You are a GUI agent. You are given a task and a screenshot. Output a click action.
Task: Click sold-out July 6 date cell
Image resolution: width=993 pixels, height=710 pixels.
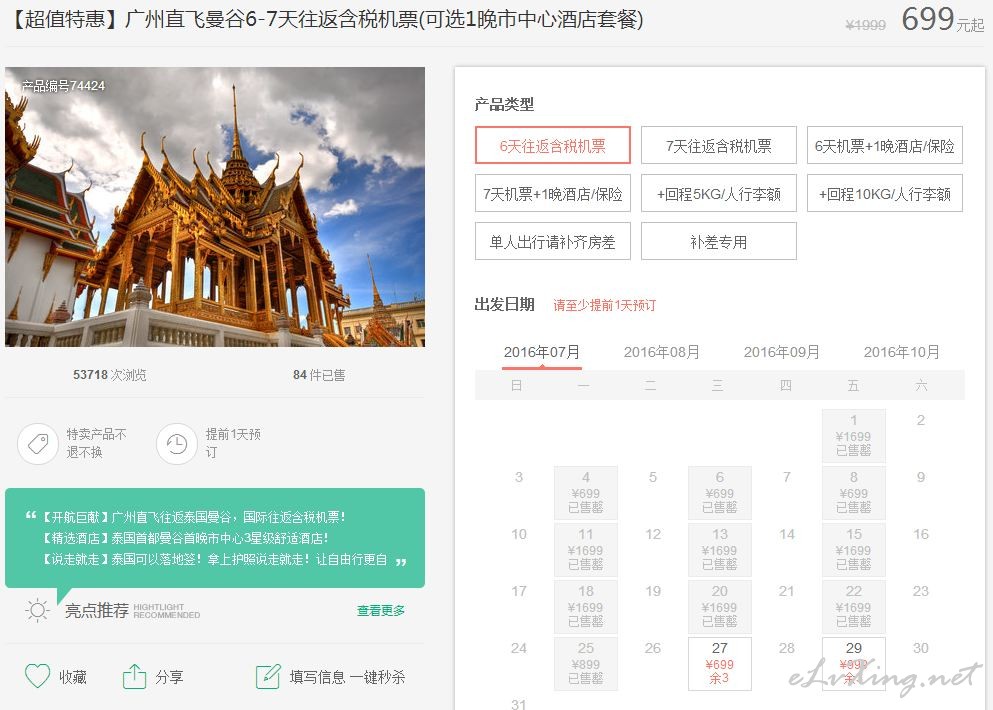(719, 493)
